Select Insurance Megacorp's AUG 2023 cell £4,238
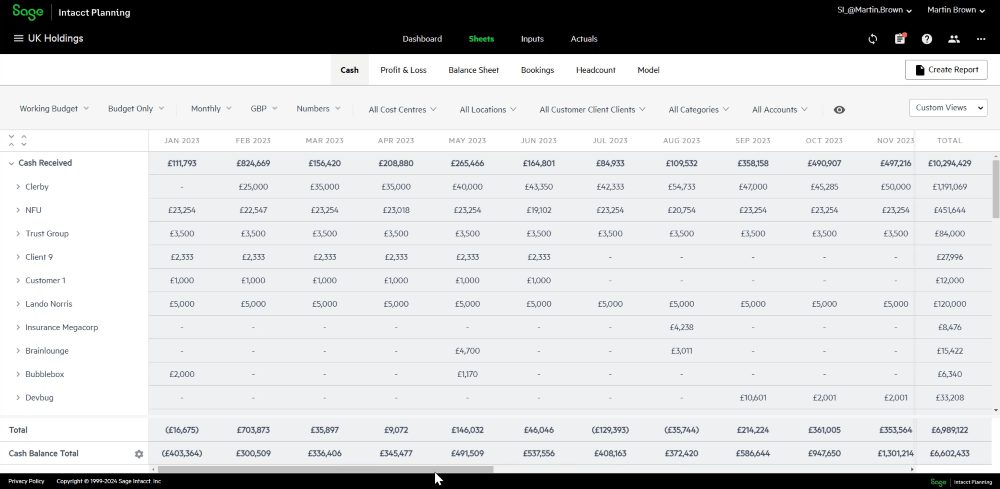Viewport: 1000px width, 489px height. tap(682, 328)
